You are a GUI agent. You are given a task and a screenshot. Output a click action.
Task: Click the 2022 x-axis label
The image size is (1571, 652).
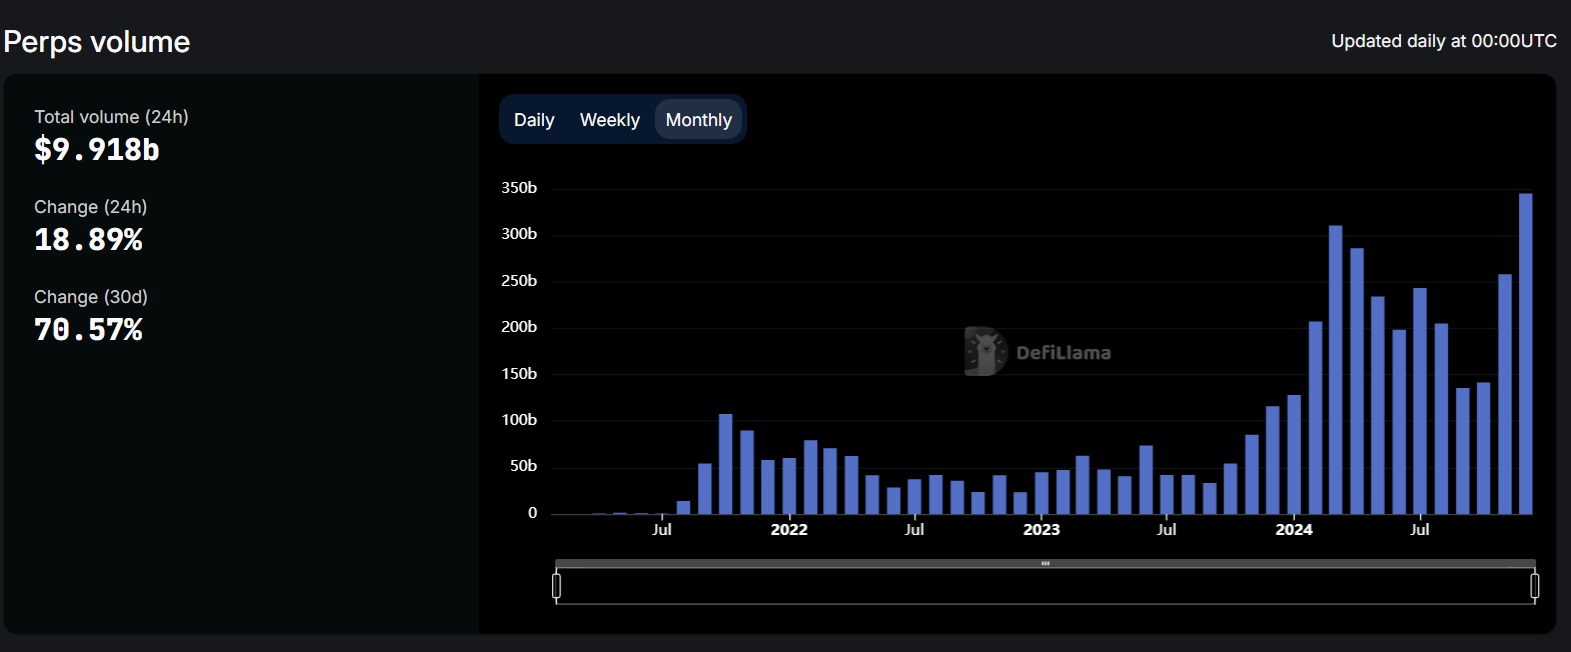789,530
